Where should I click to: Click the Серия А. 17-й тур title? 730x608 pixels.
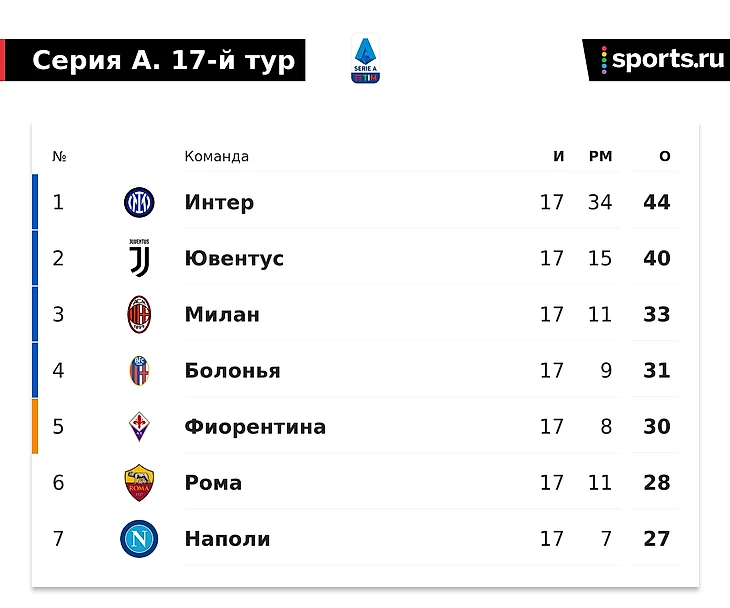pyautogui.click(x=163, y=60)
